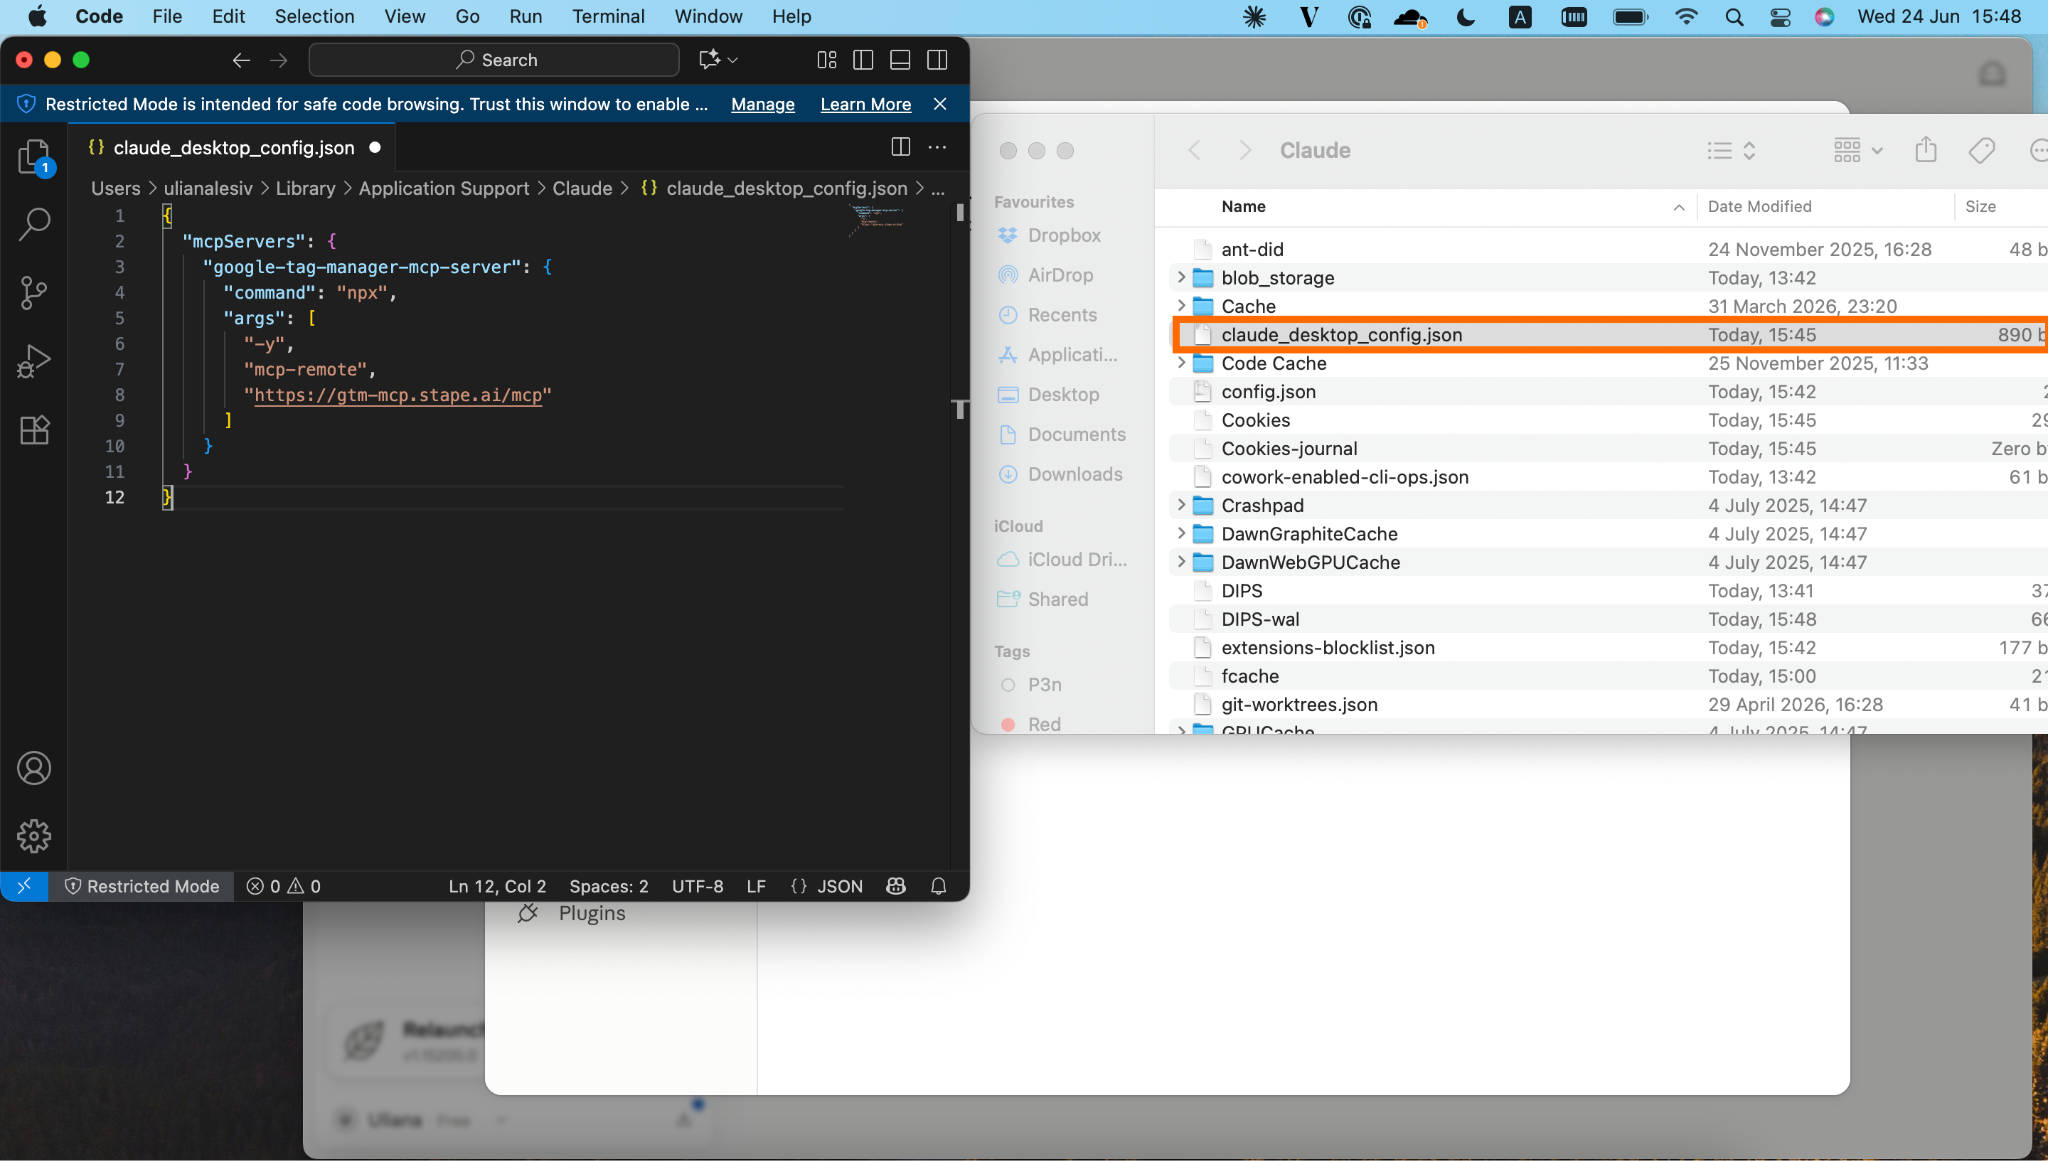The height and width of the screenshot is (1161, 2048).
Task: Click Application Support in the breadcrumb
Action: [x=444, y=188]
